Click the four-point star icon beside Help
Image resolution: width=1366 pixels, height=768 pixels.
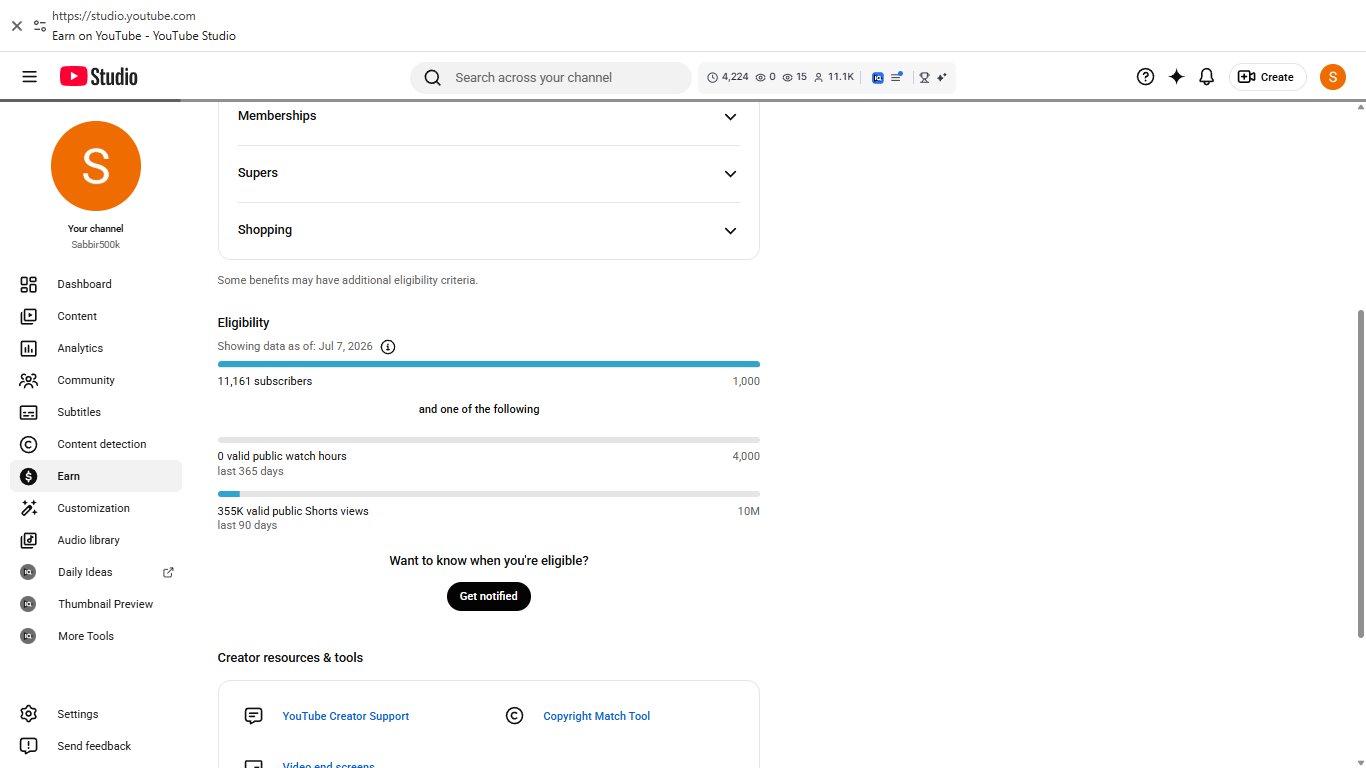[1177, 77]
